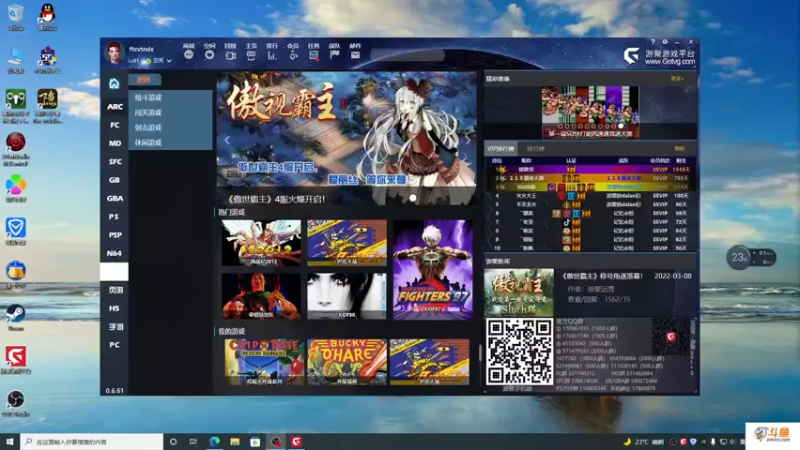Open the Steam desktop shortcut
Viewport: 800px width, 450px height.
point(16,317)
